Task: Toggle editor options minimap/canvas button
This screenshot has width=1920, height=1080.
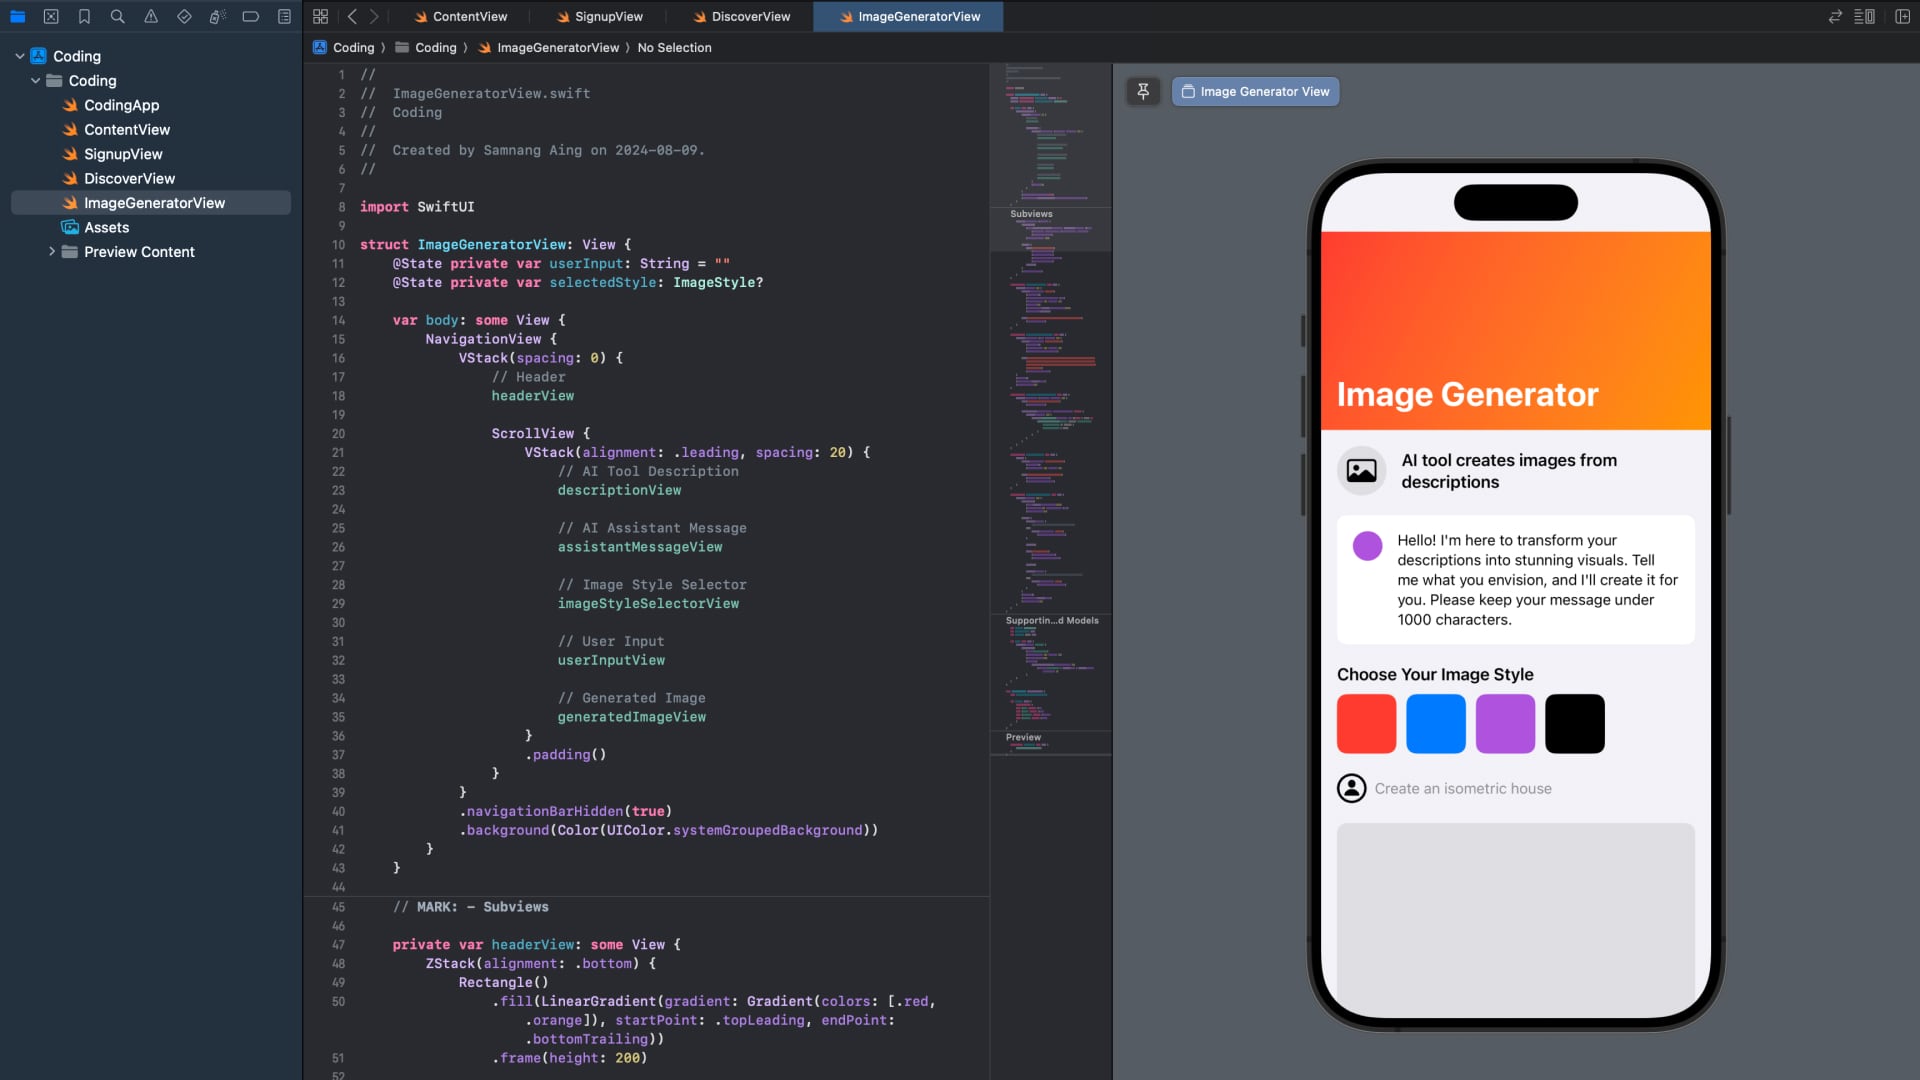Action: click(x=1864, y=16)
